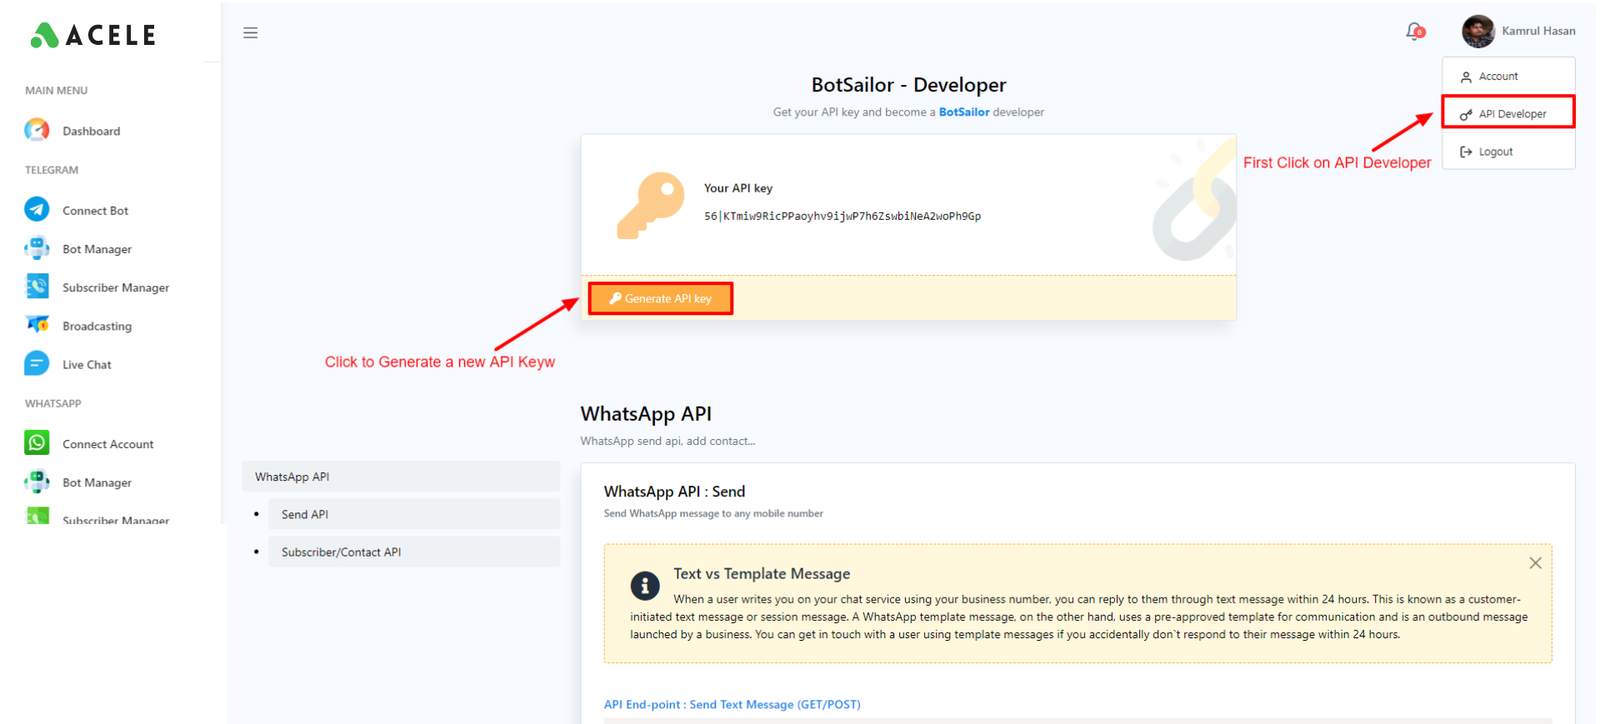Click Telegram Connect Bot paper-plane icon
Screen dimensions: 1600x724
(37, 209)
